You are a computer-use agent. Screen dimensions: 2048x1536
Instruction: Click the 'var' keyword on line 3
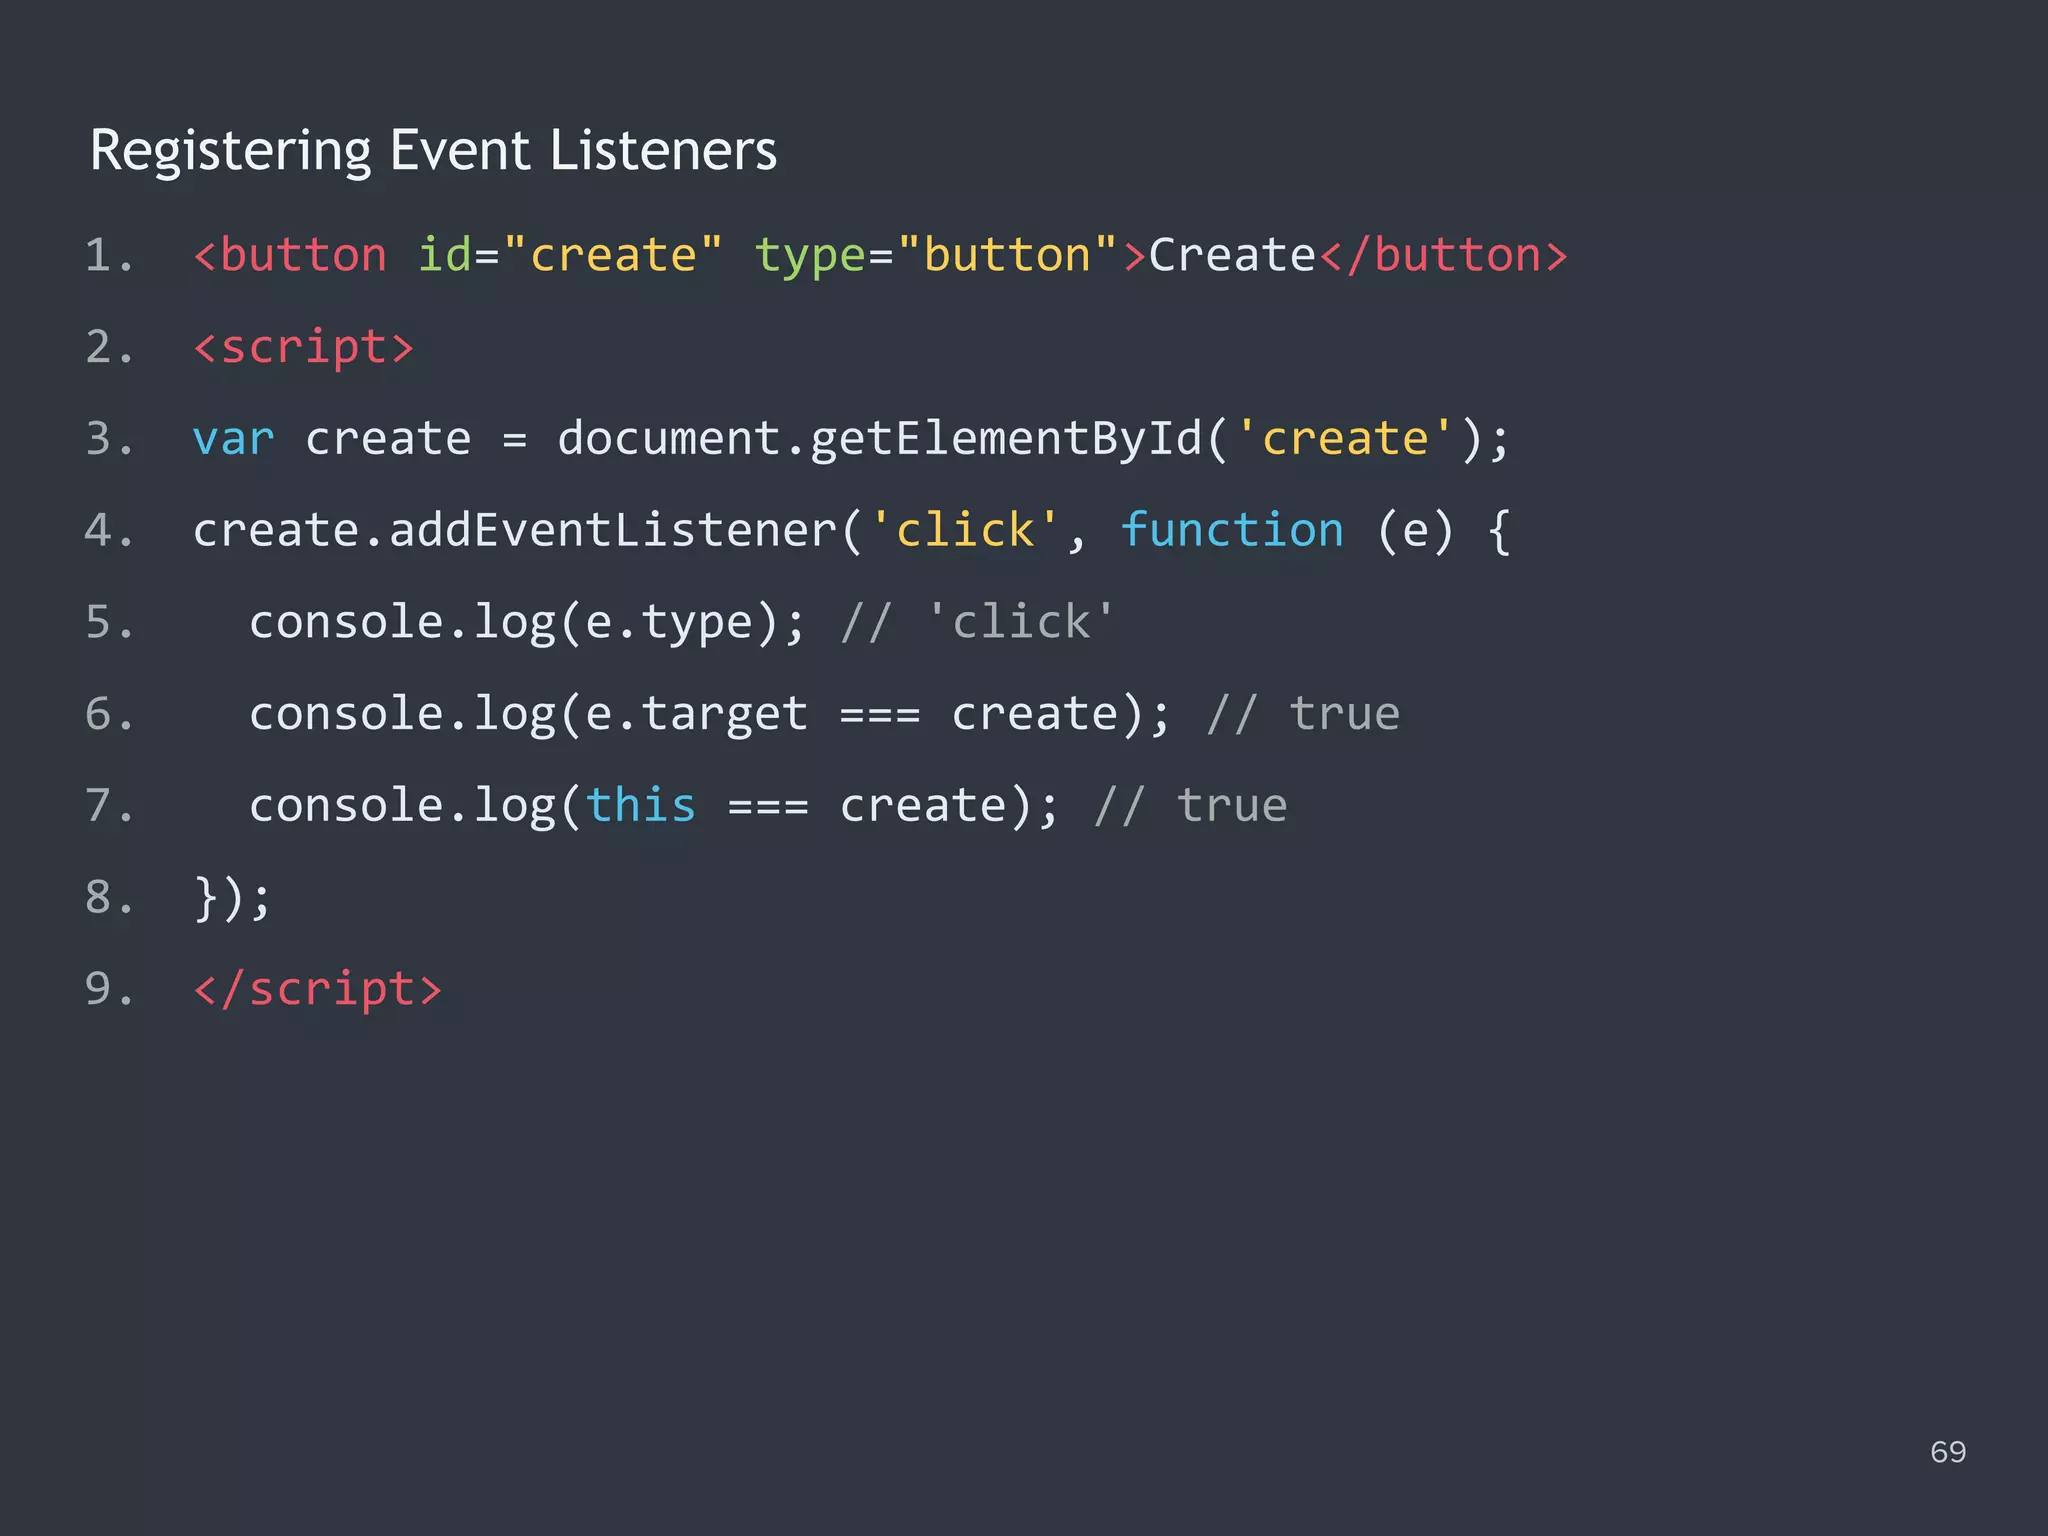233,440
